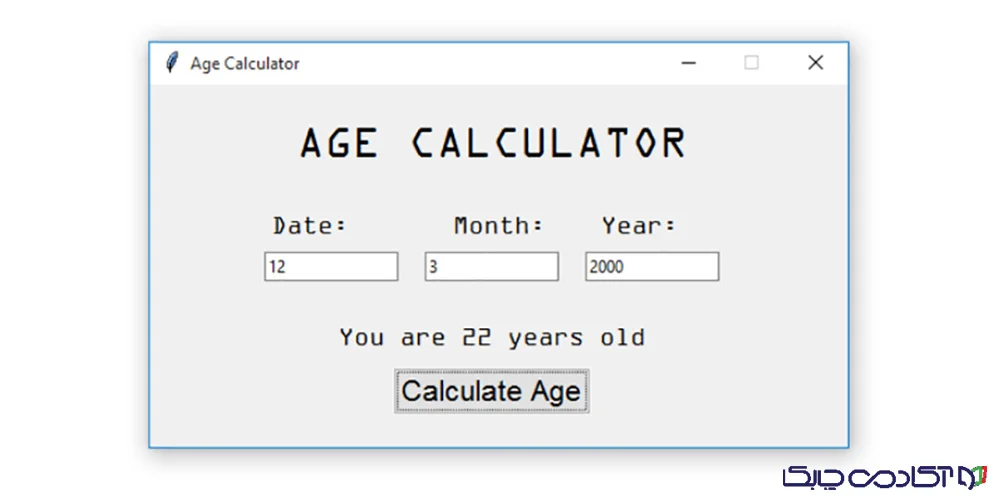This screenshot has height=500, width=1000.
Task: Click the word CALCULATOR in the heading
Action: coord(549,143)
